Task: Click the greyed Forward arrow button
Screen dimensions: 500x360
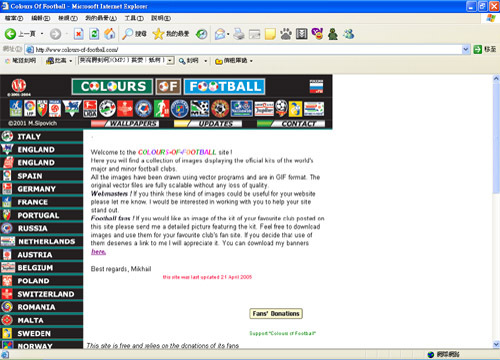Action: (x=55, y=34)
